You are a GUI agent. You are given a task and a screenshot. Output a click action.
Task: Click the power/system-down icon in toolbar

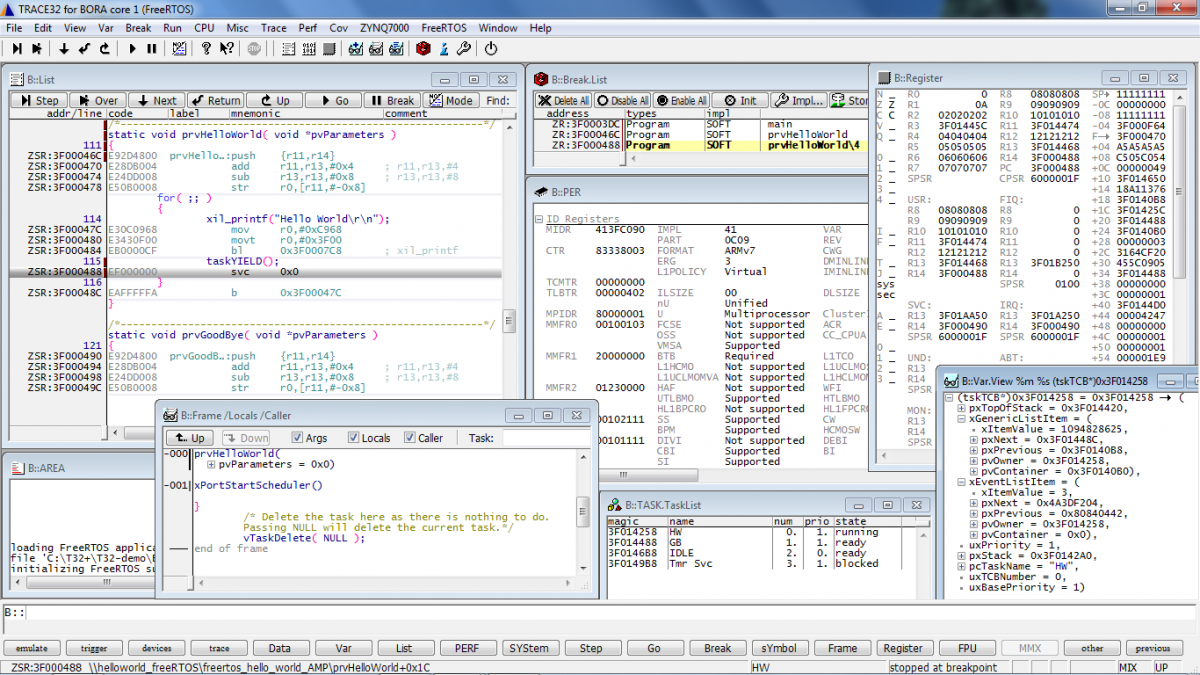point(490,48)
